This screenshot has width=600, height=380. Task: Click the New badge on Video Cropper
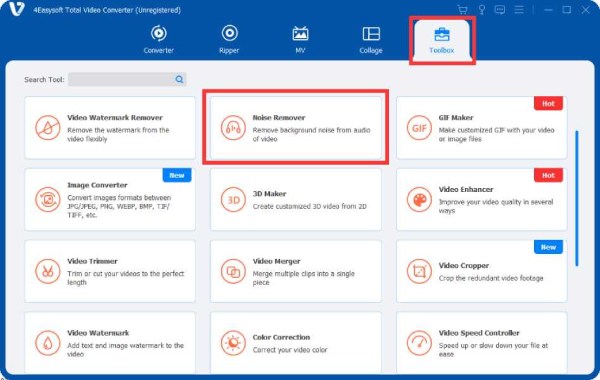pyautogui.click(x=548, y=247)
